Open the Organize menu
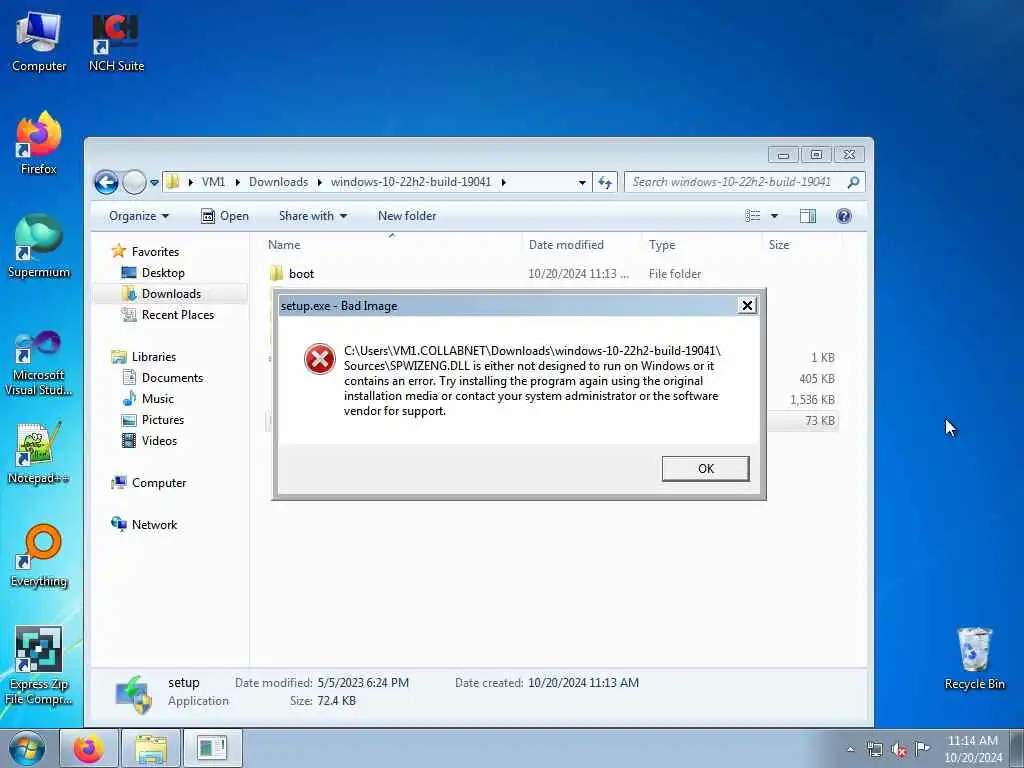 click(x=139, y=216)
